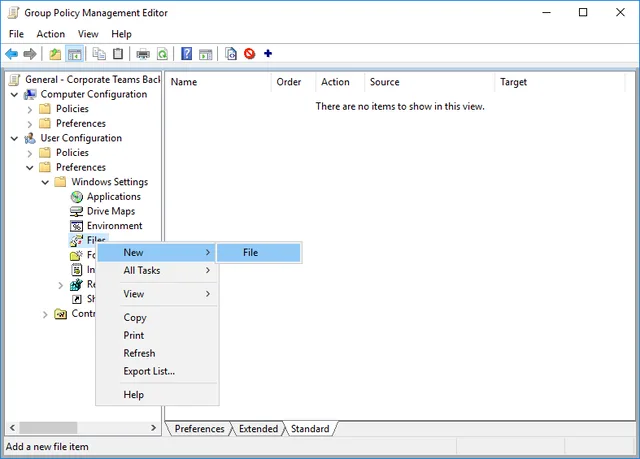The height and width of the screenshot is (459, 640).
Task: Collapse the Windows Settings node
Action: coord(45,182)
